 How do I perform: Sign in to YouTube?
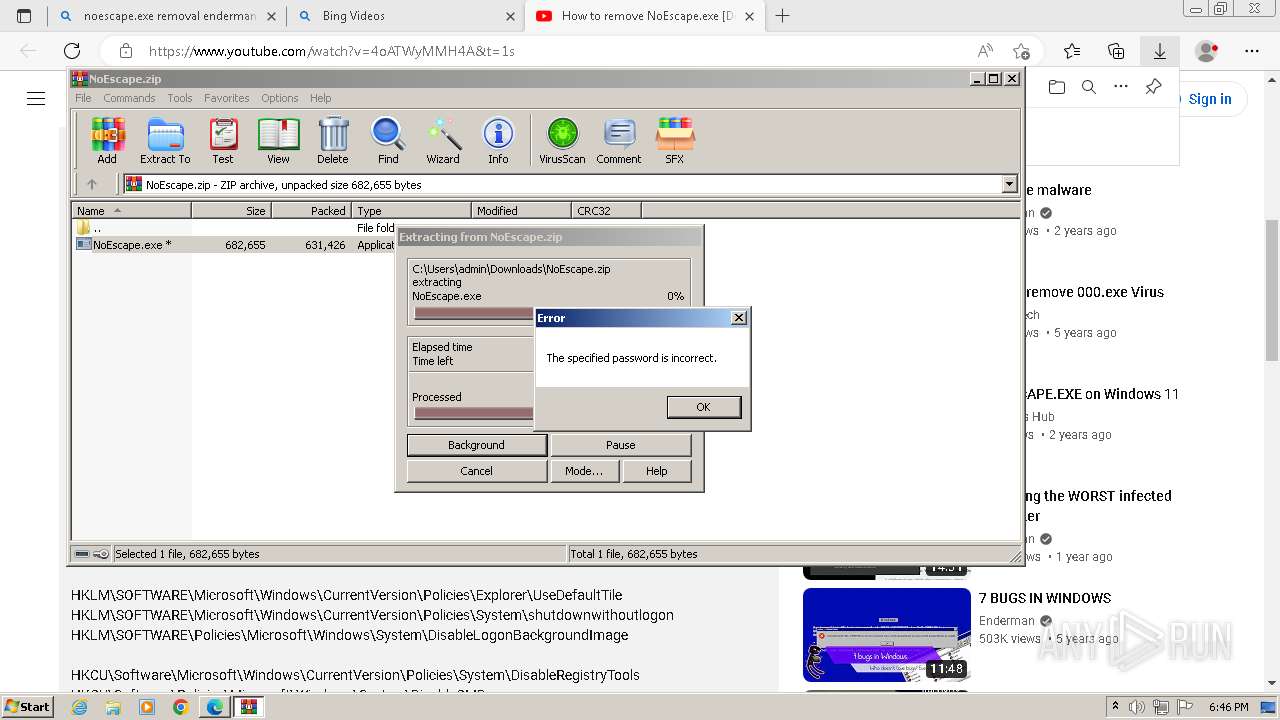pos(1208,99)
